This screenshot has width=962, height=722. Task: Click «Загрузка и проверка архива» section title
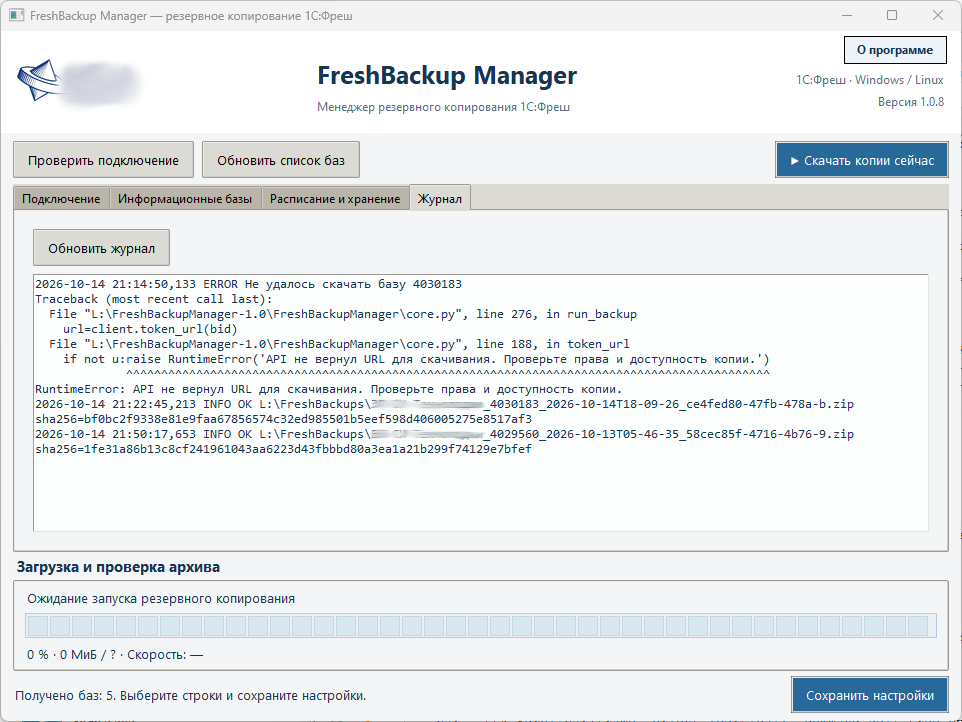point(118,567)
